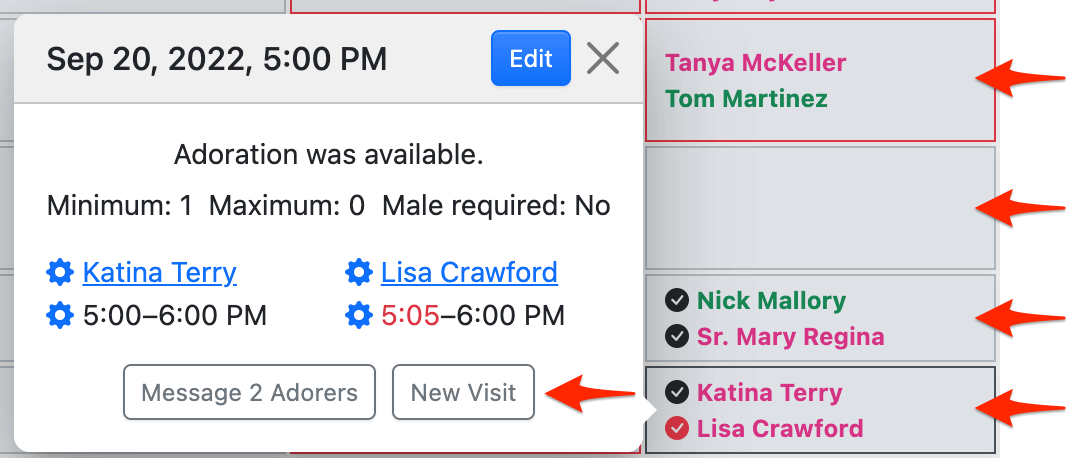
Task: Close the Sep 20 popover
Action: 603,59
